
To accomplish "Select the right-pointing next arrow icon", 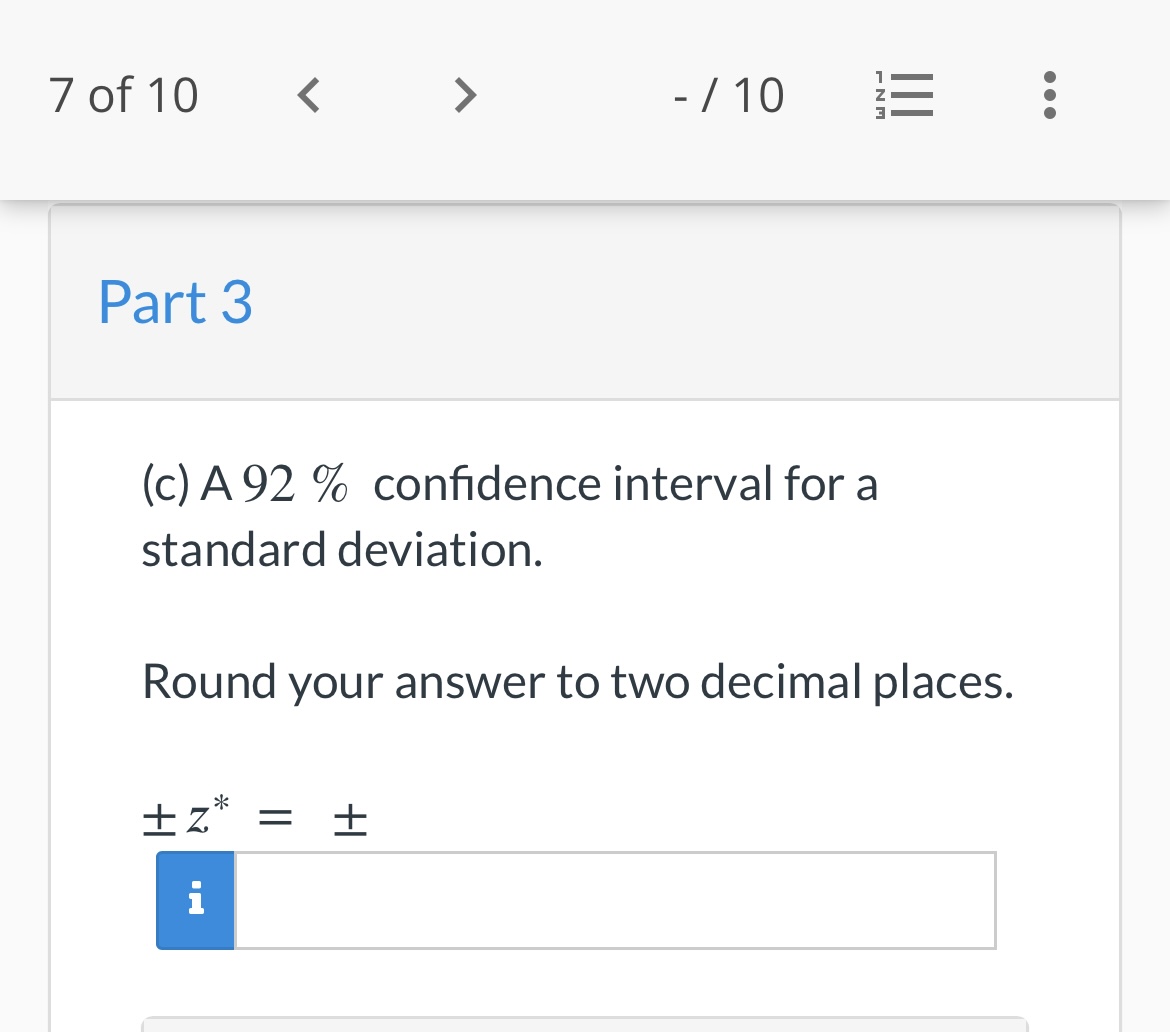I will coord(464,95).
